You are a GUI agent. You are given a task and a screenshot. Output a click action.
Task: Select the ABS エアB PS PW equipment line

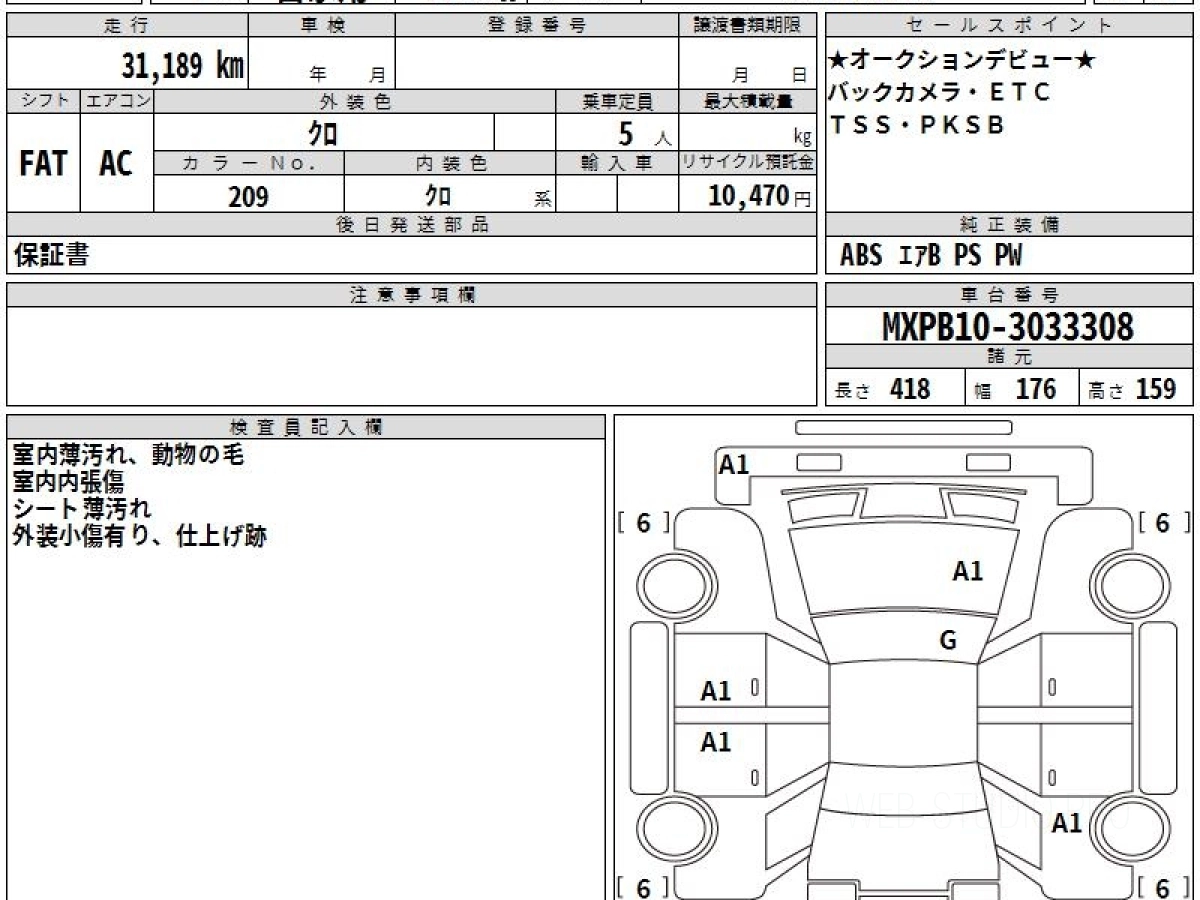pos(931,256)
